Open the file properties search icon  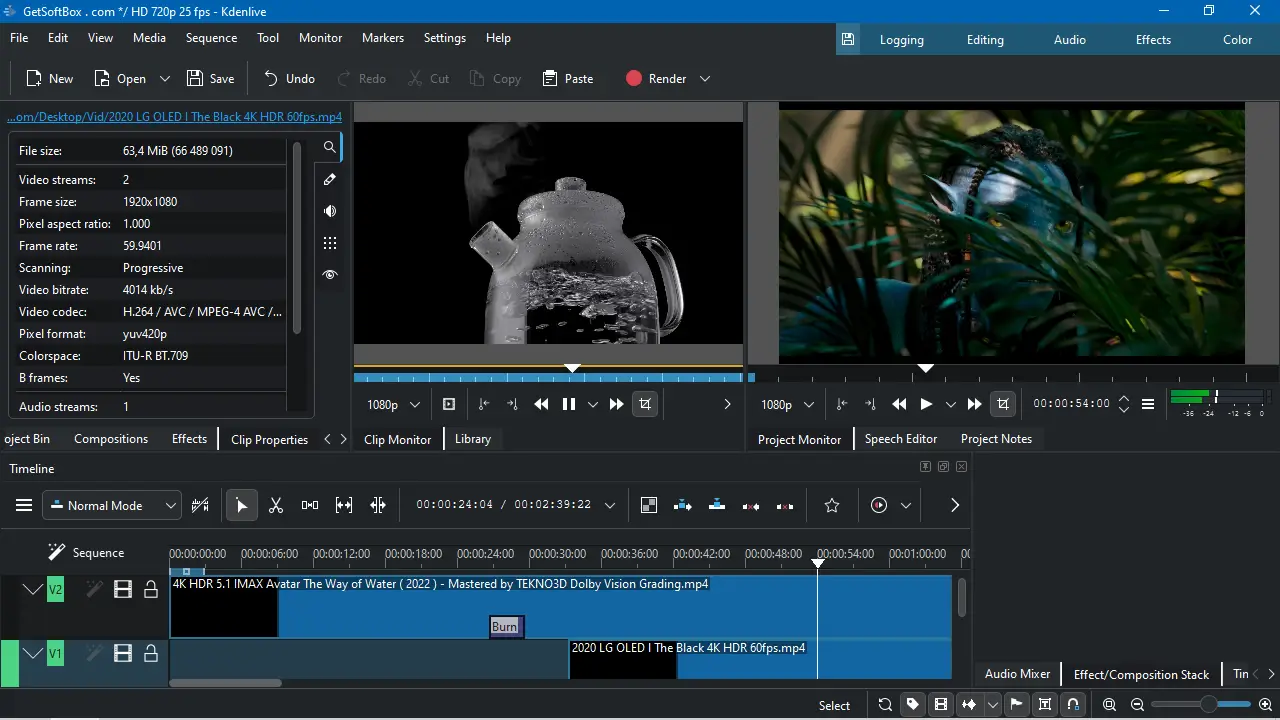(329, 147)
